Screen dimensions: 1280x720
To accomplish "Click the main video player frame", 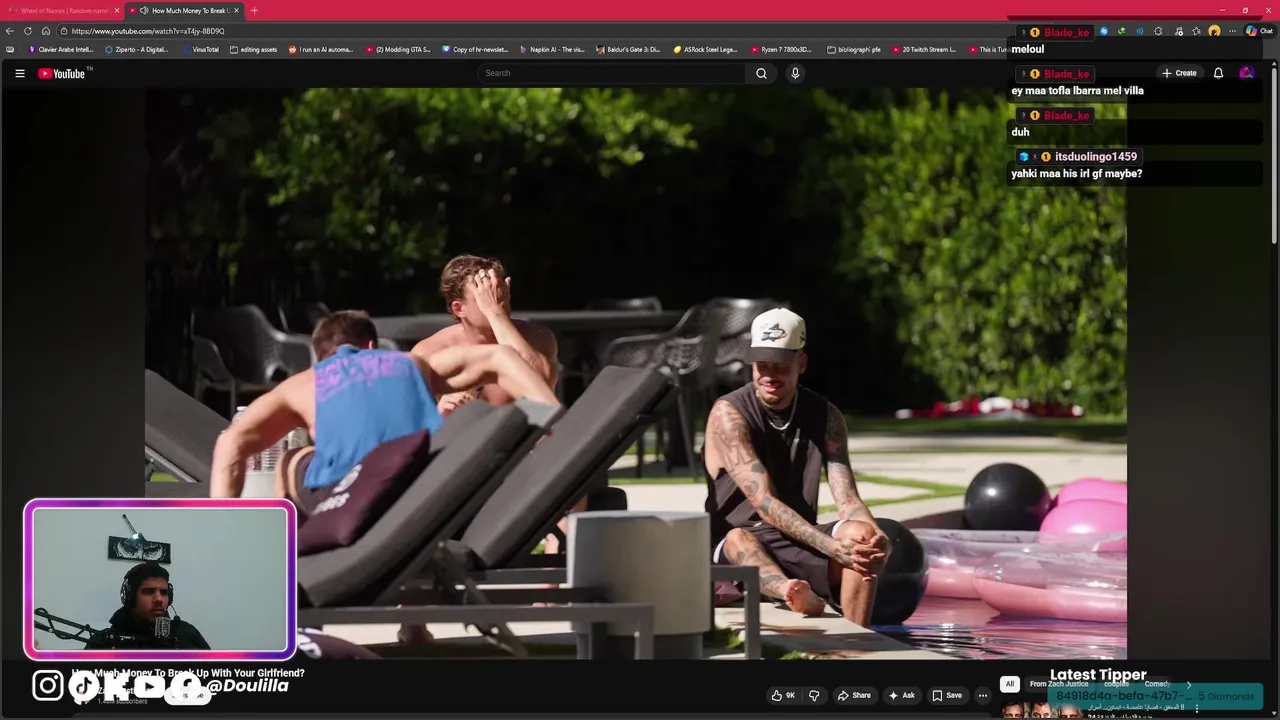I will pyautogui.click(x=636, y=373).
